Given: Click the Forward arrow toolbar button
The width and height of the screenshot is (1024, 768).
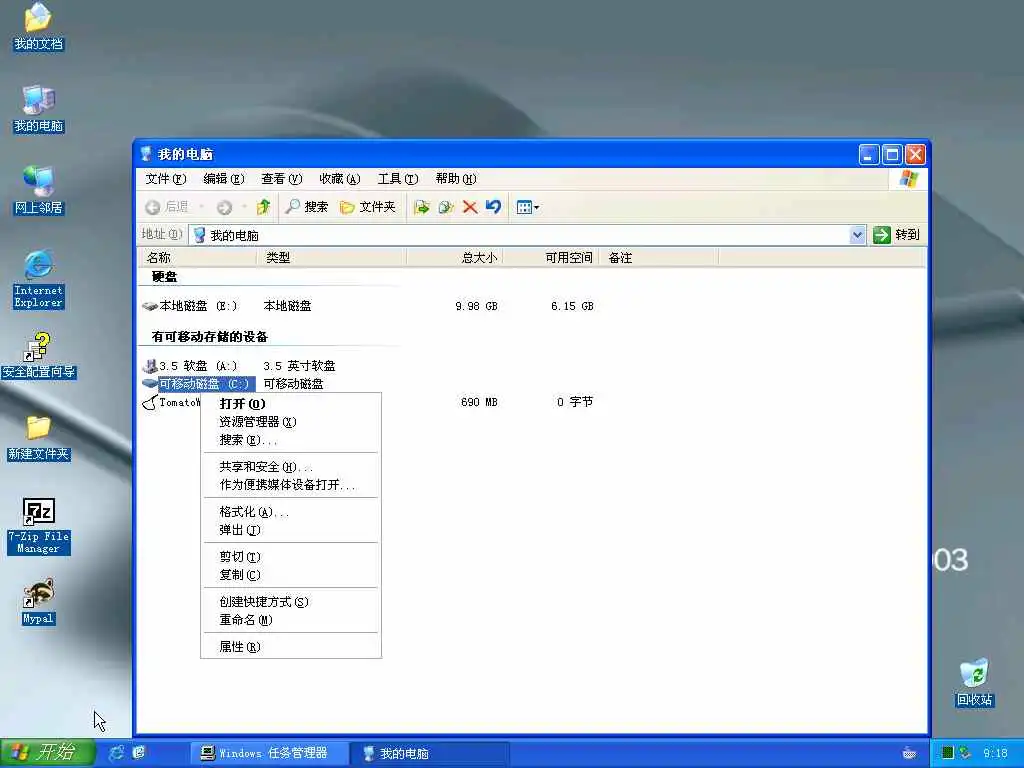Looking at the screenshot, I should pyautogui.click(x=224, y=207).
